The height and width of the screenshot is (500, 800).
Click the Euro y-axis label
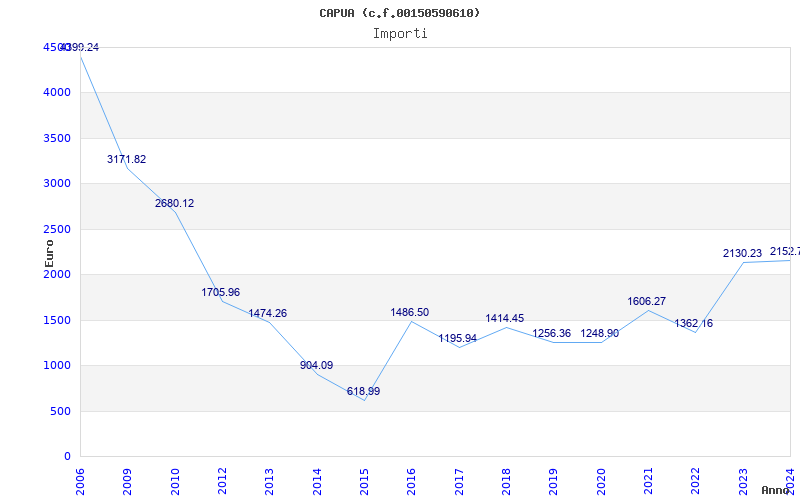pyautogui.click(x=49, y=253)
